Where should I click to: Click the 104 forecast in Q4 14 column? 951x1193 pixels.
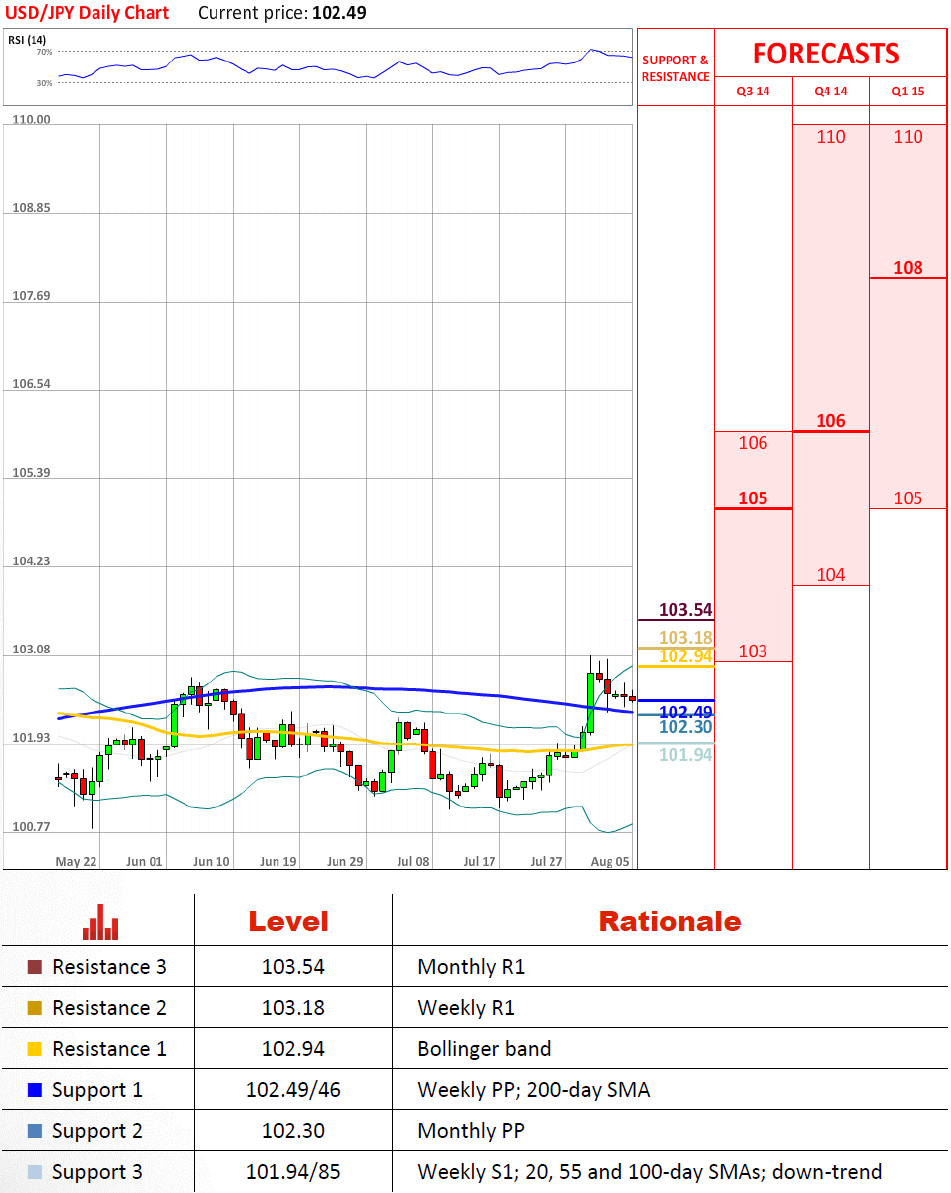pyautogui.click(x=831, y=575)
